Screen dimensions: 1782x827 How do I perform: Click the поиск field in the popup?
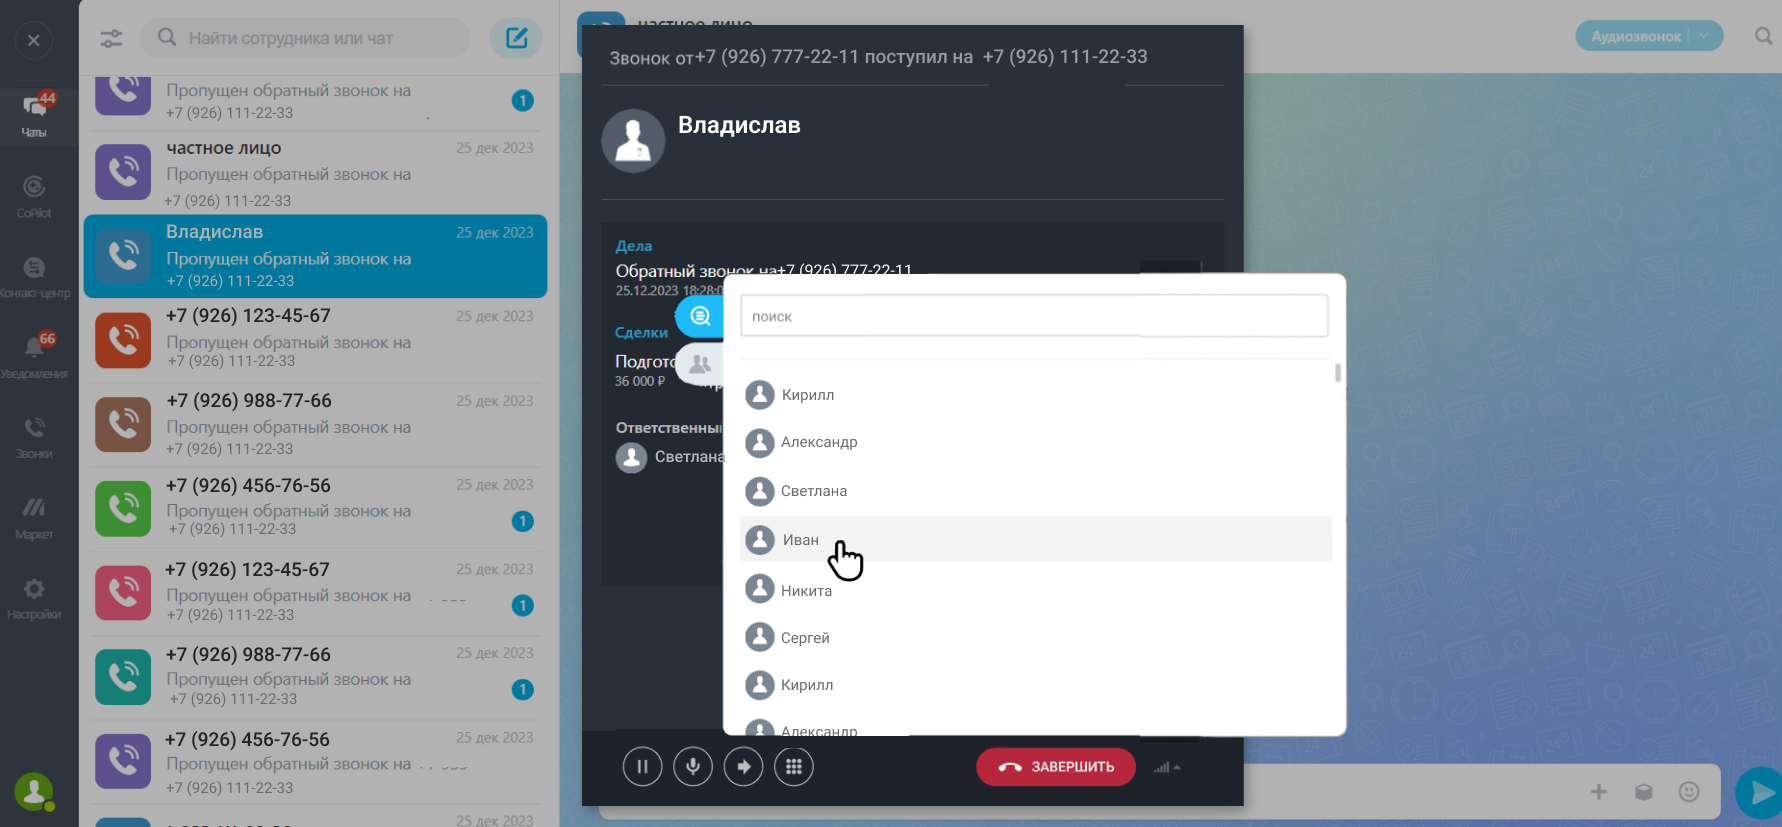[x=1033, y=316]
